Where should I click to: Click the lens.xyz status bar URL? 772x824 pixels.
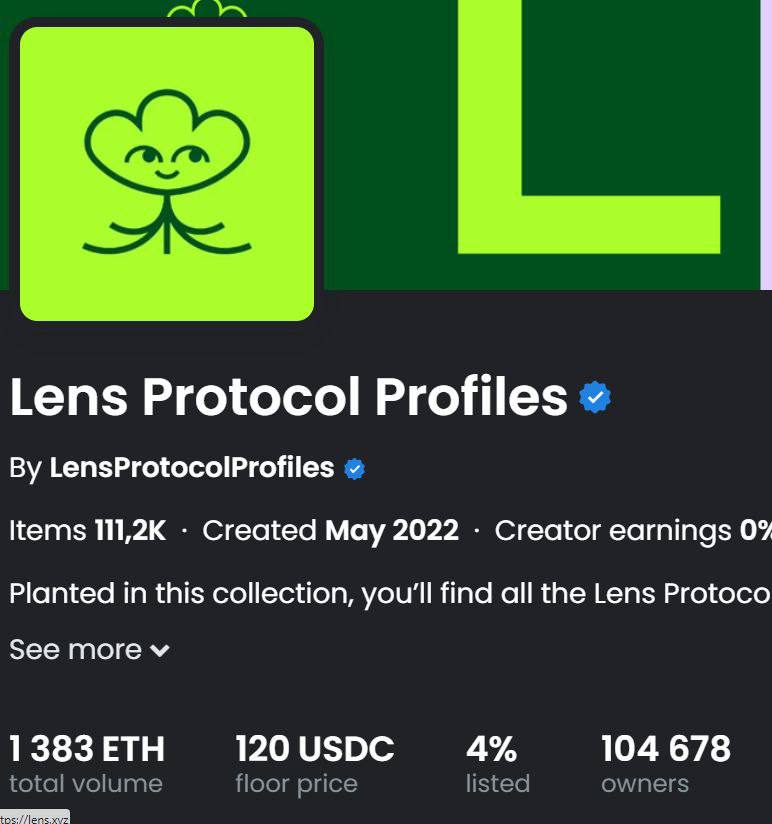click(34, 817)
